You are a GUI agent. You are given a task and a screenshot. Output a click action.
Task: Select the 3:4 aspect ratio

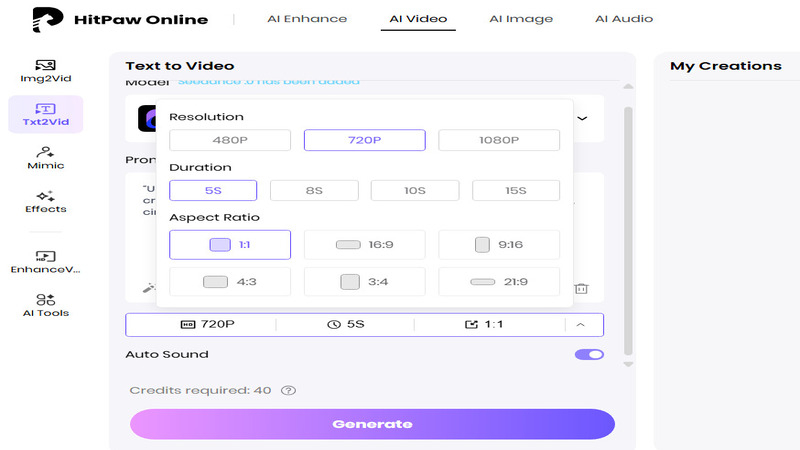tap(364, 282)
